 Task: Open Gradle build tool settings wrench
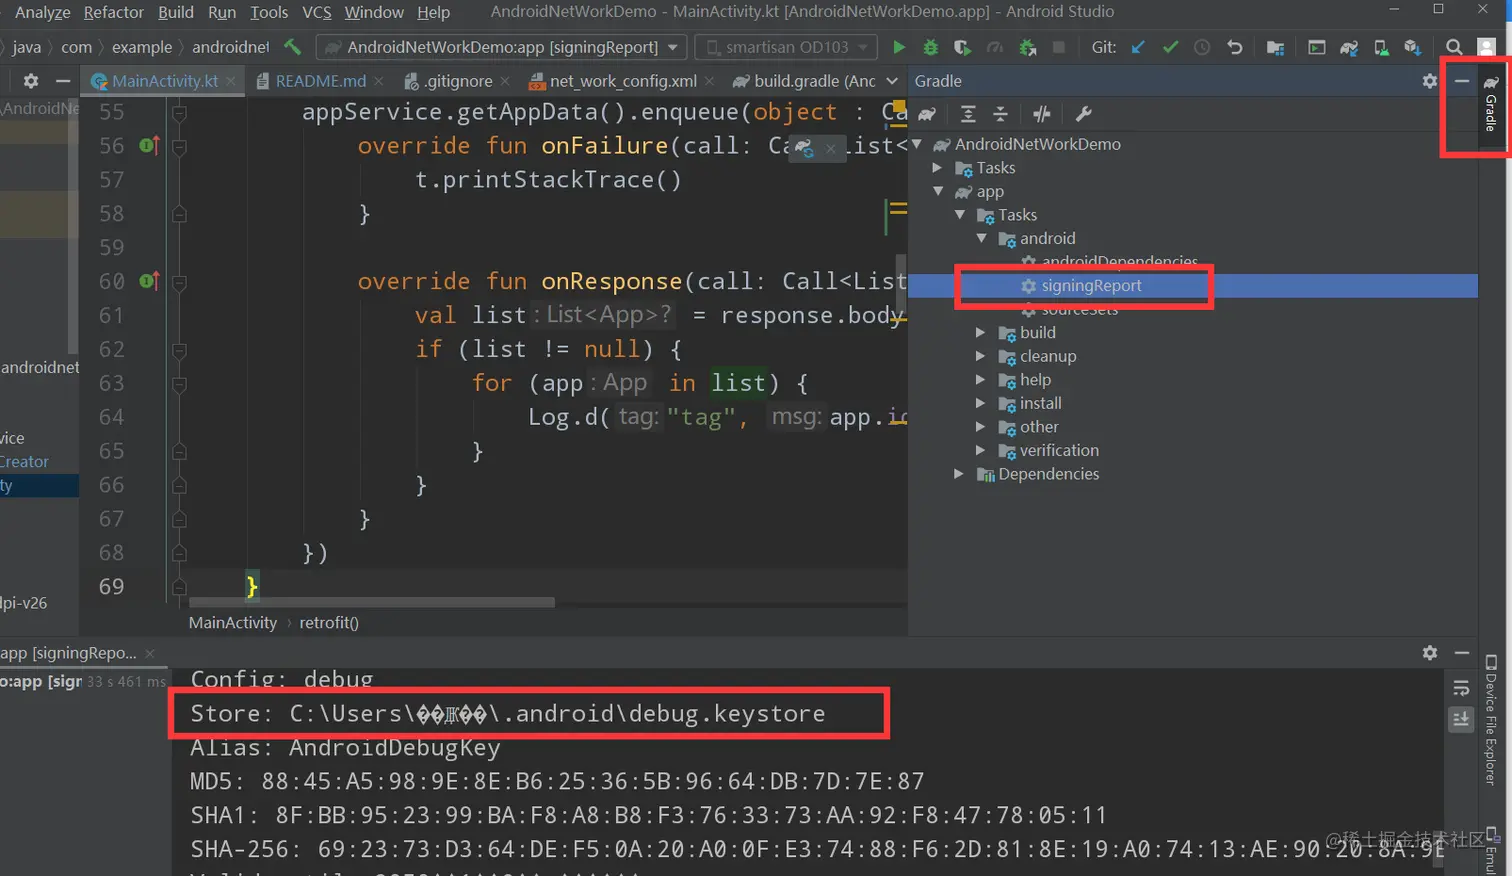tap(1083, 114)
